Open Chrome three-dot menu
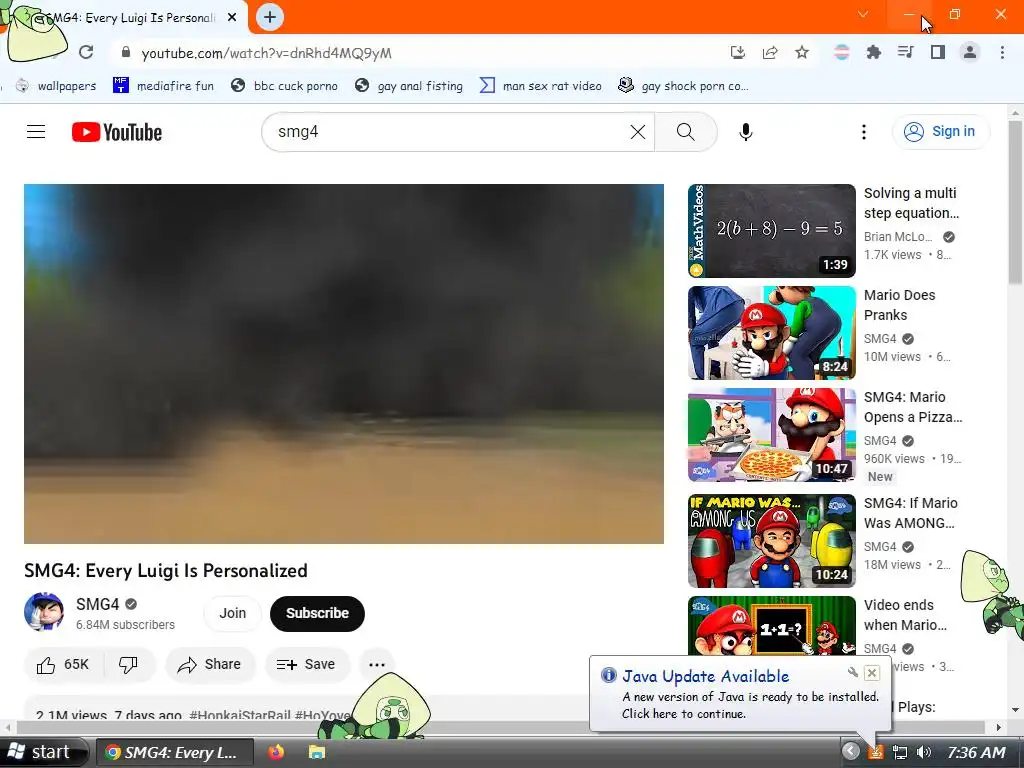The image size is (1024, 768). [x=1002, y=53]
